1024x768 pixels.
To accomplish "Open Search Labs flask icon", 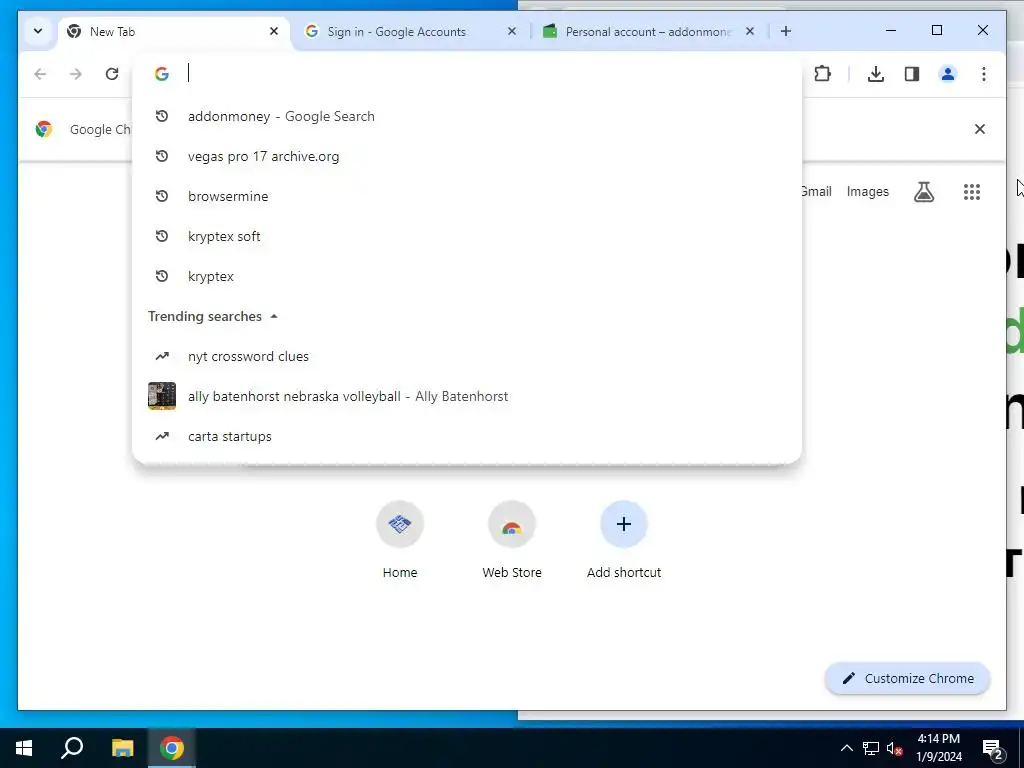I will click(x=923, y=191).
